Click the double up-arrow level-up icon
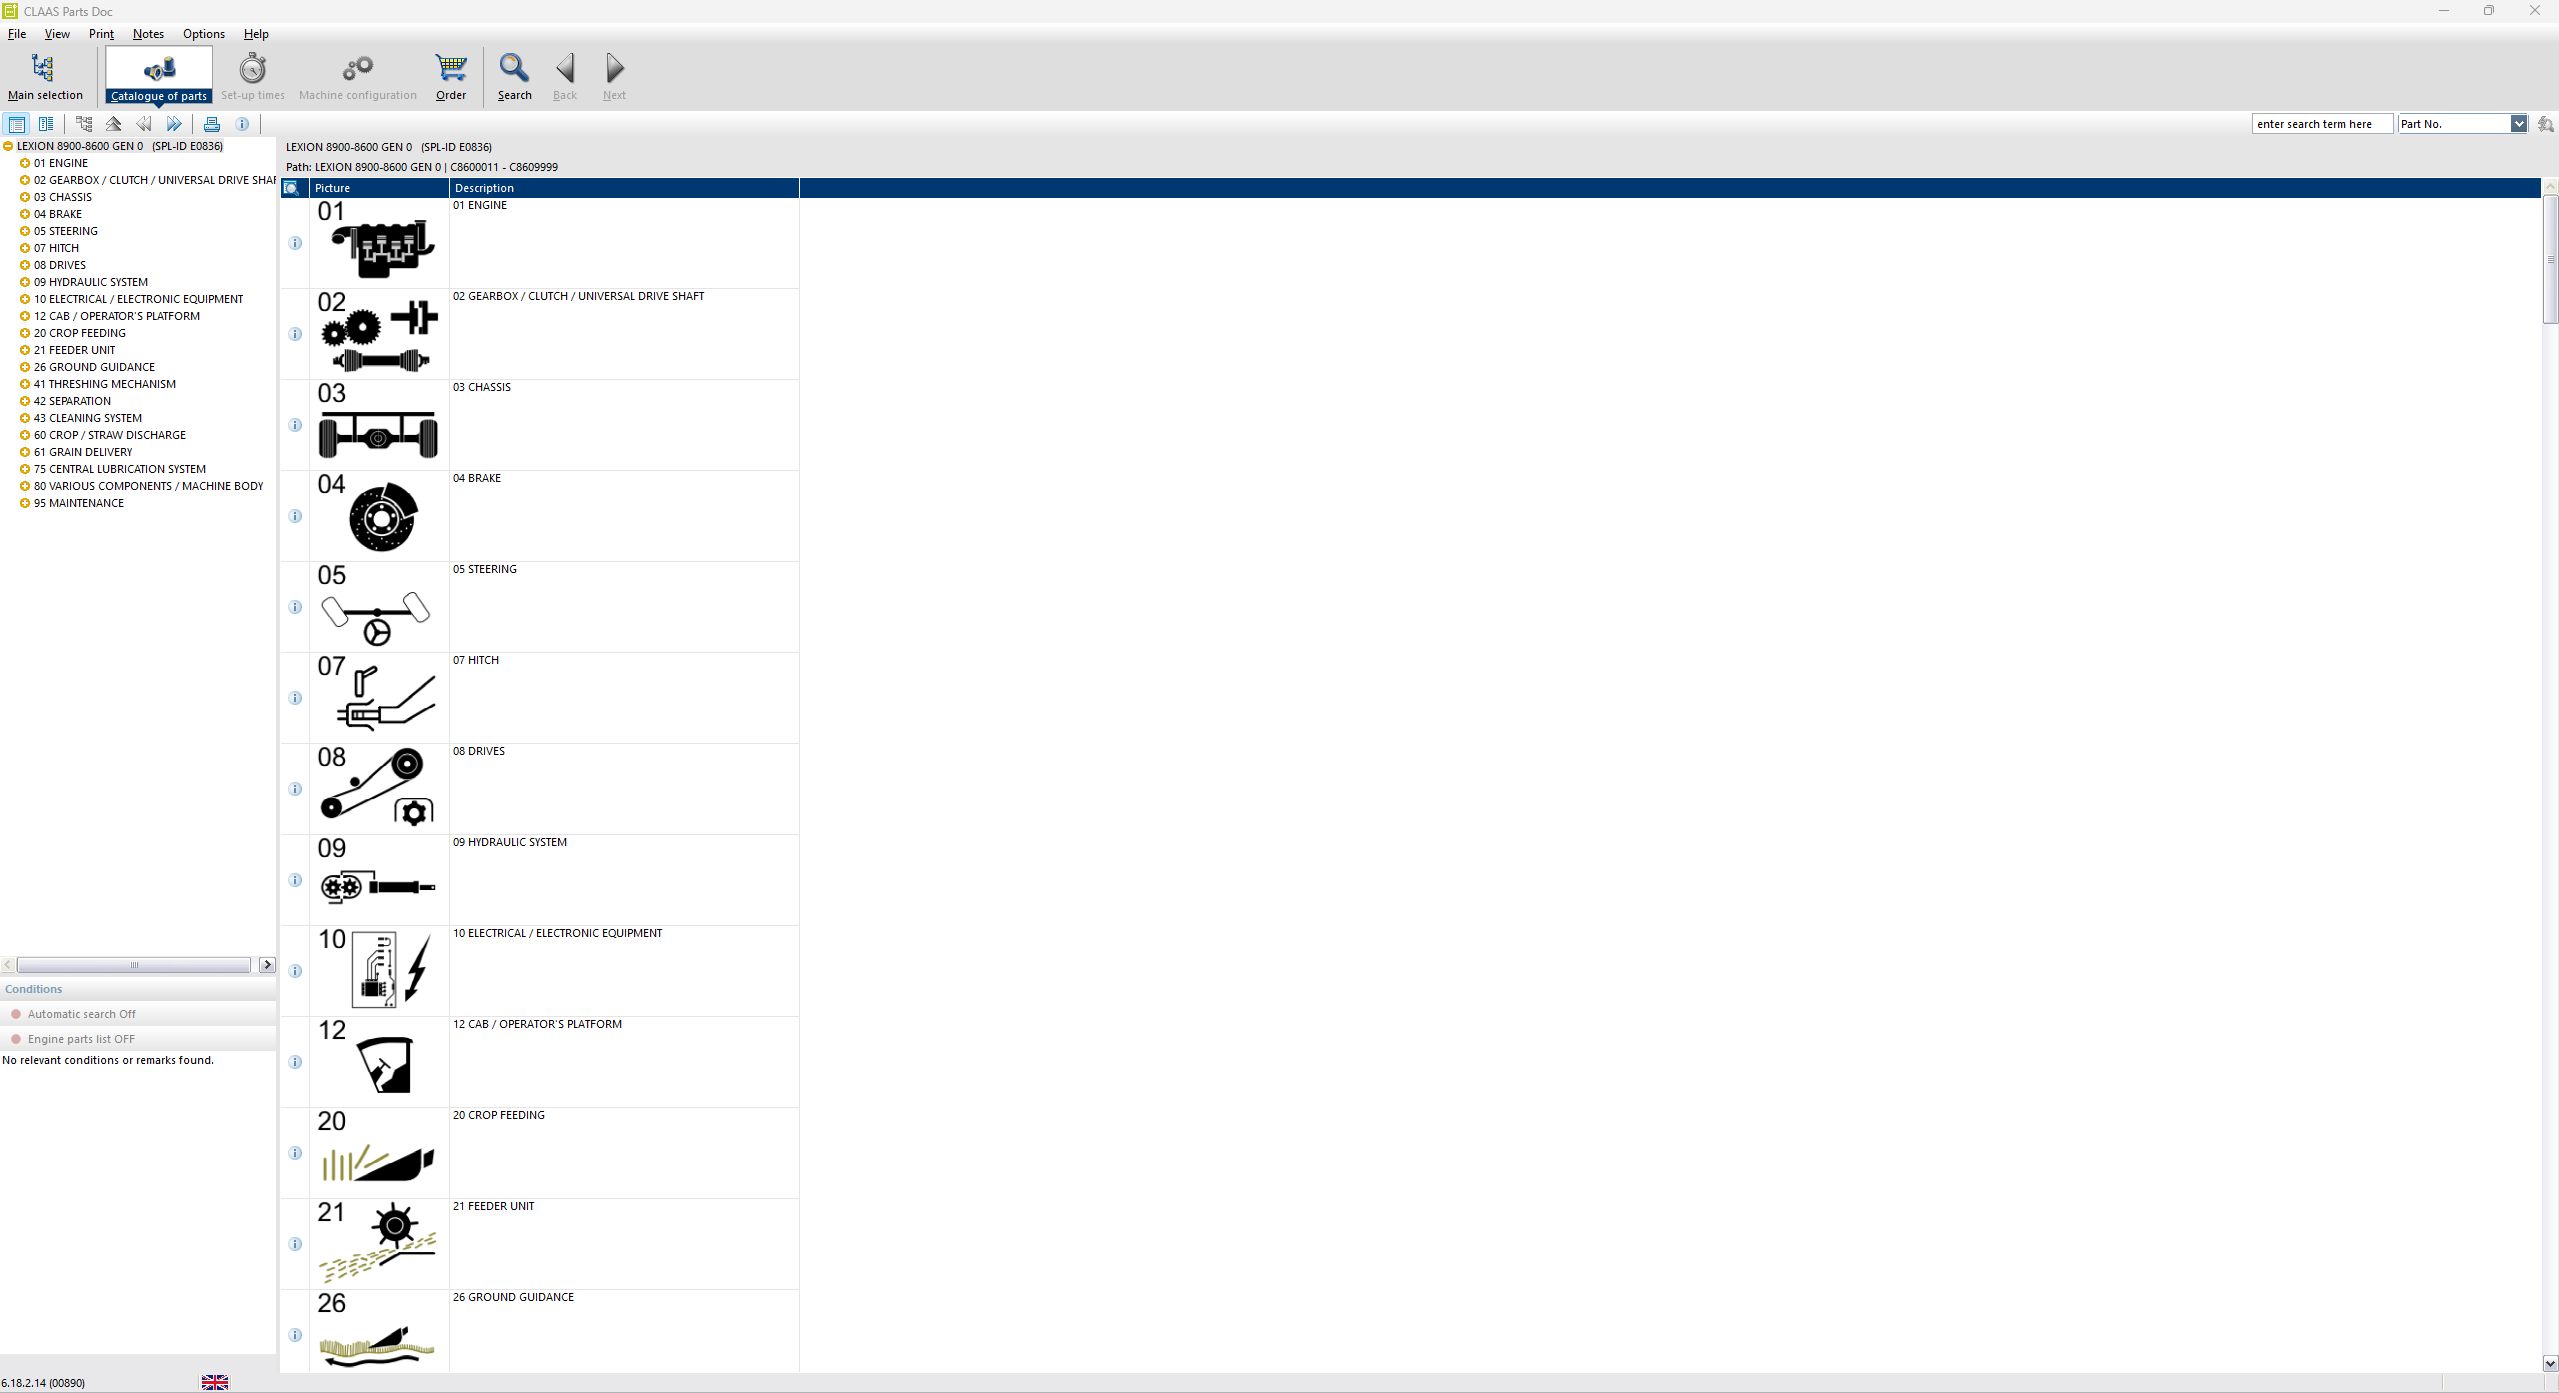Image resolution: width=2559 pixels, height=1393 pixels. (x=114, y=124)
